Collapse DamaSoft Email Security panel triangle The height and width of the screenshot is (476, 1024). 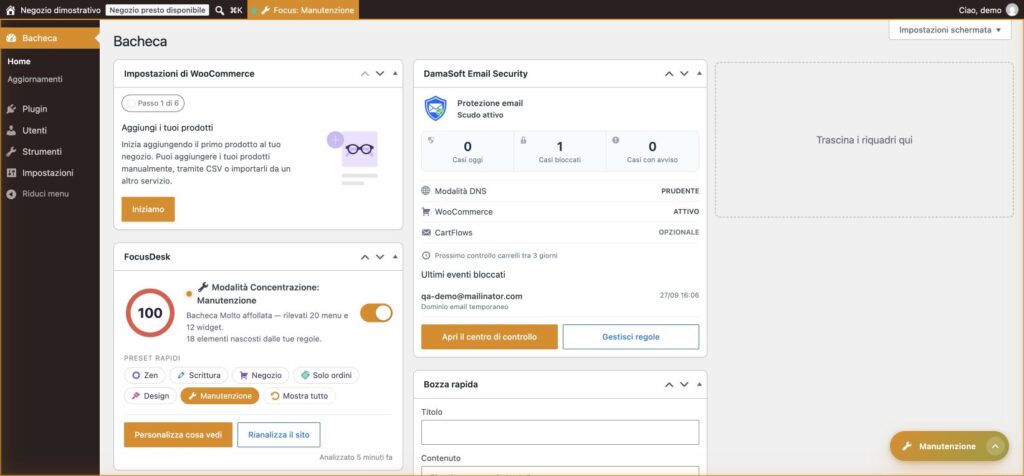(x=699, y=74)
